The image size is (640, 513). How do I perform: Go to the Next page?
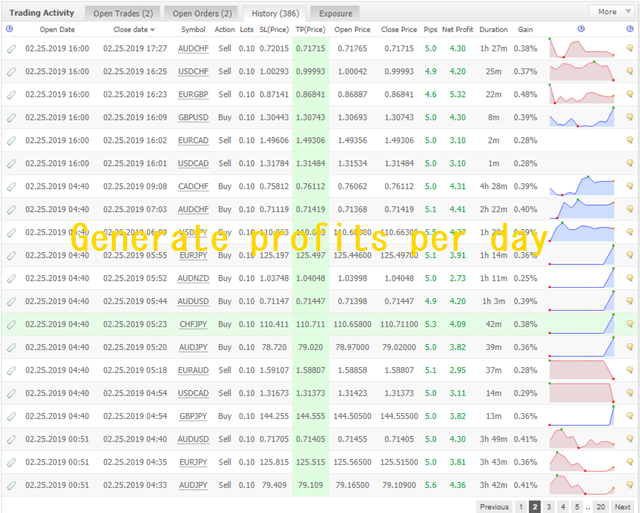(x=622, y=507)
